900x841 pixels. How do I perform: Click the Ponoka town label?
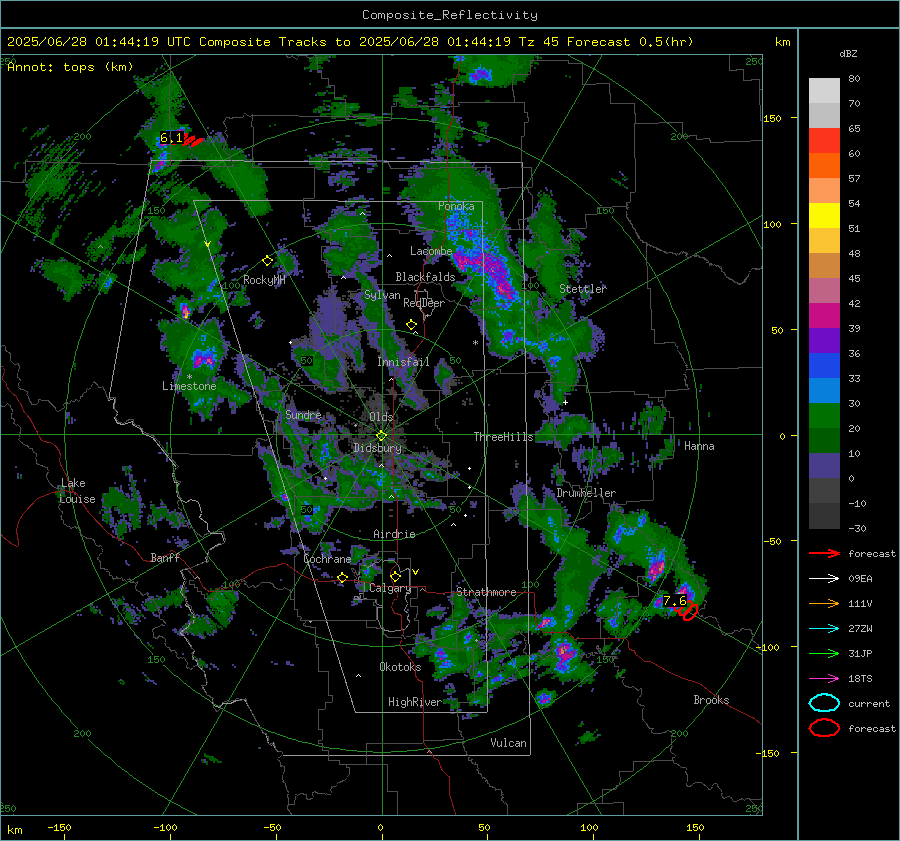tap(456, 206)
